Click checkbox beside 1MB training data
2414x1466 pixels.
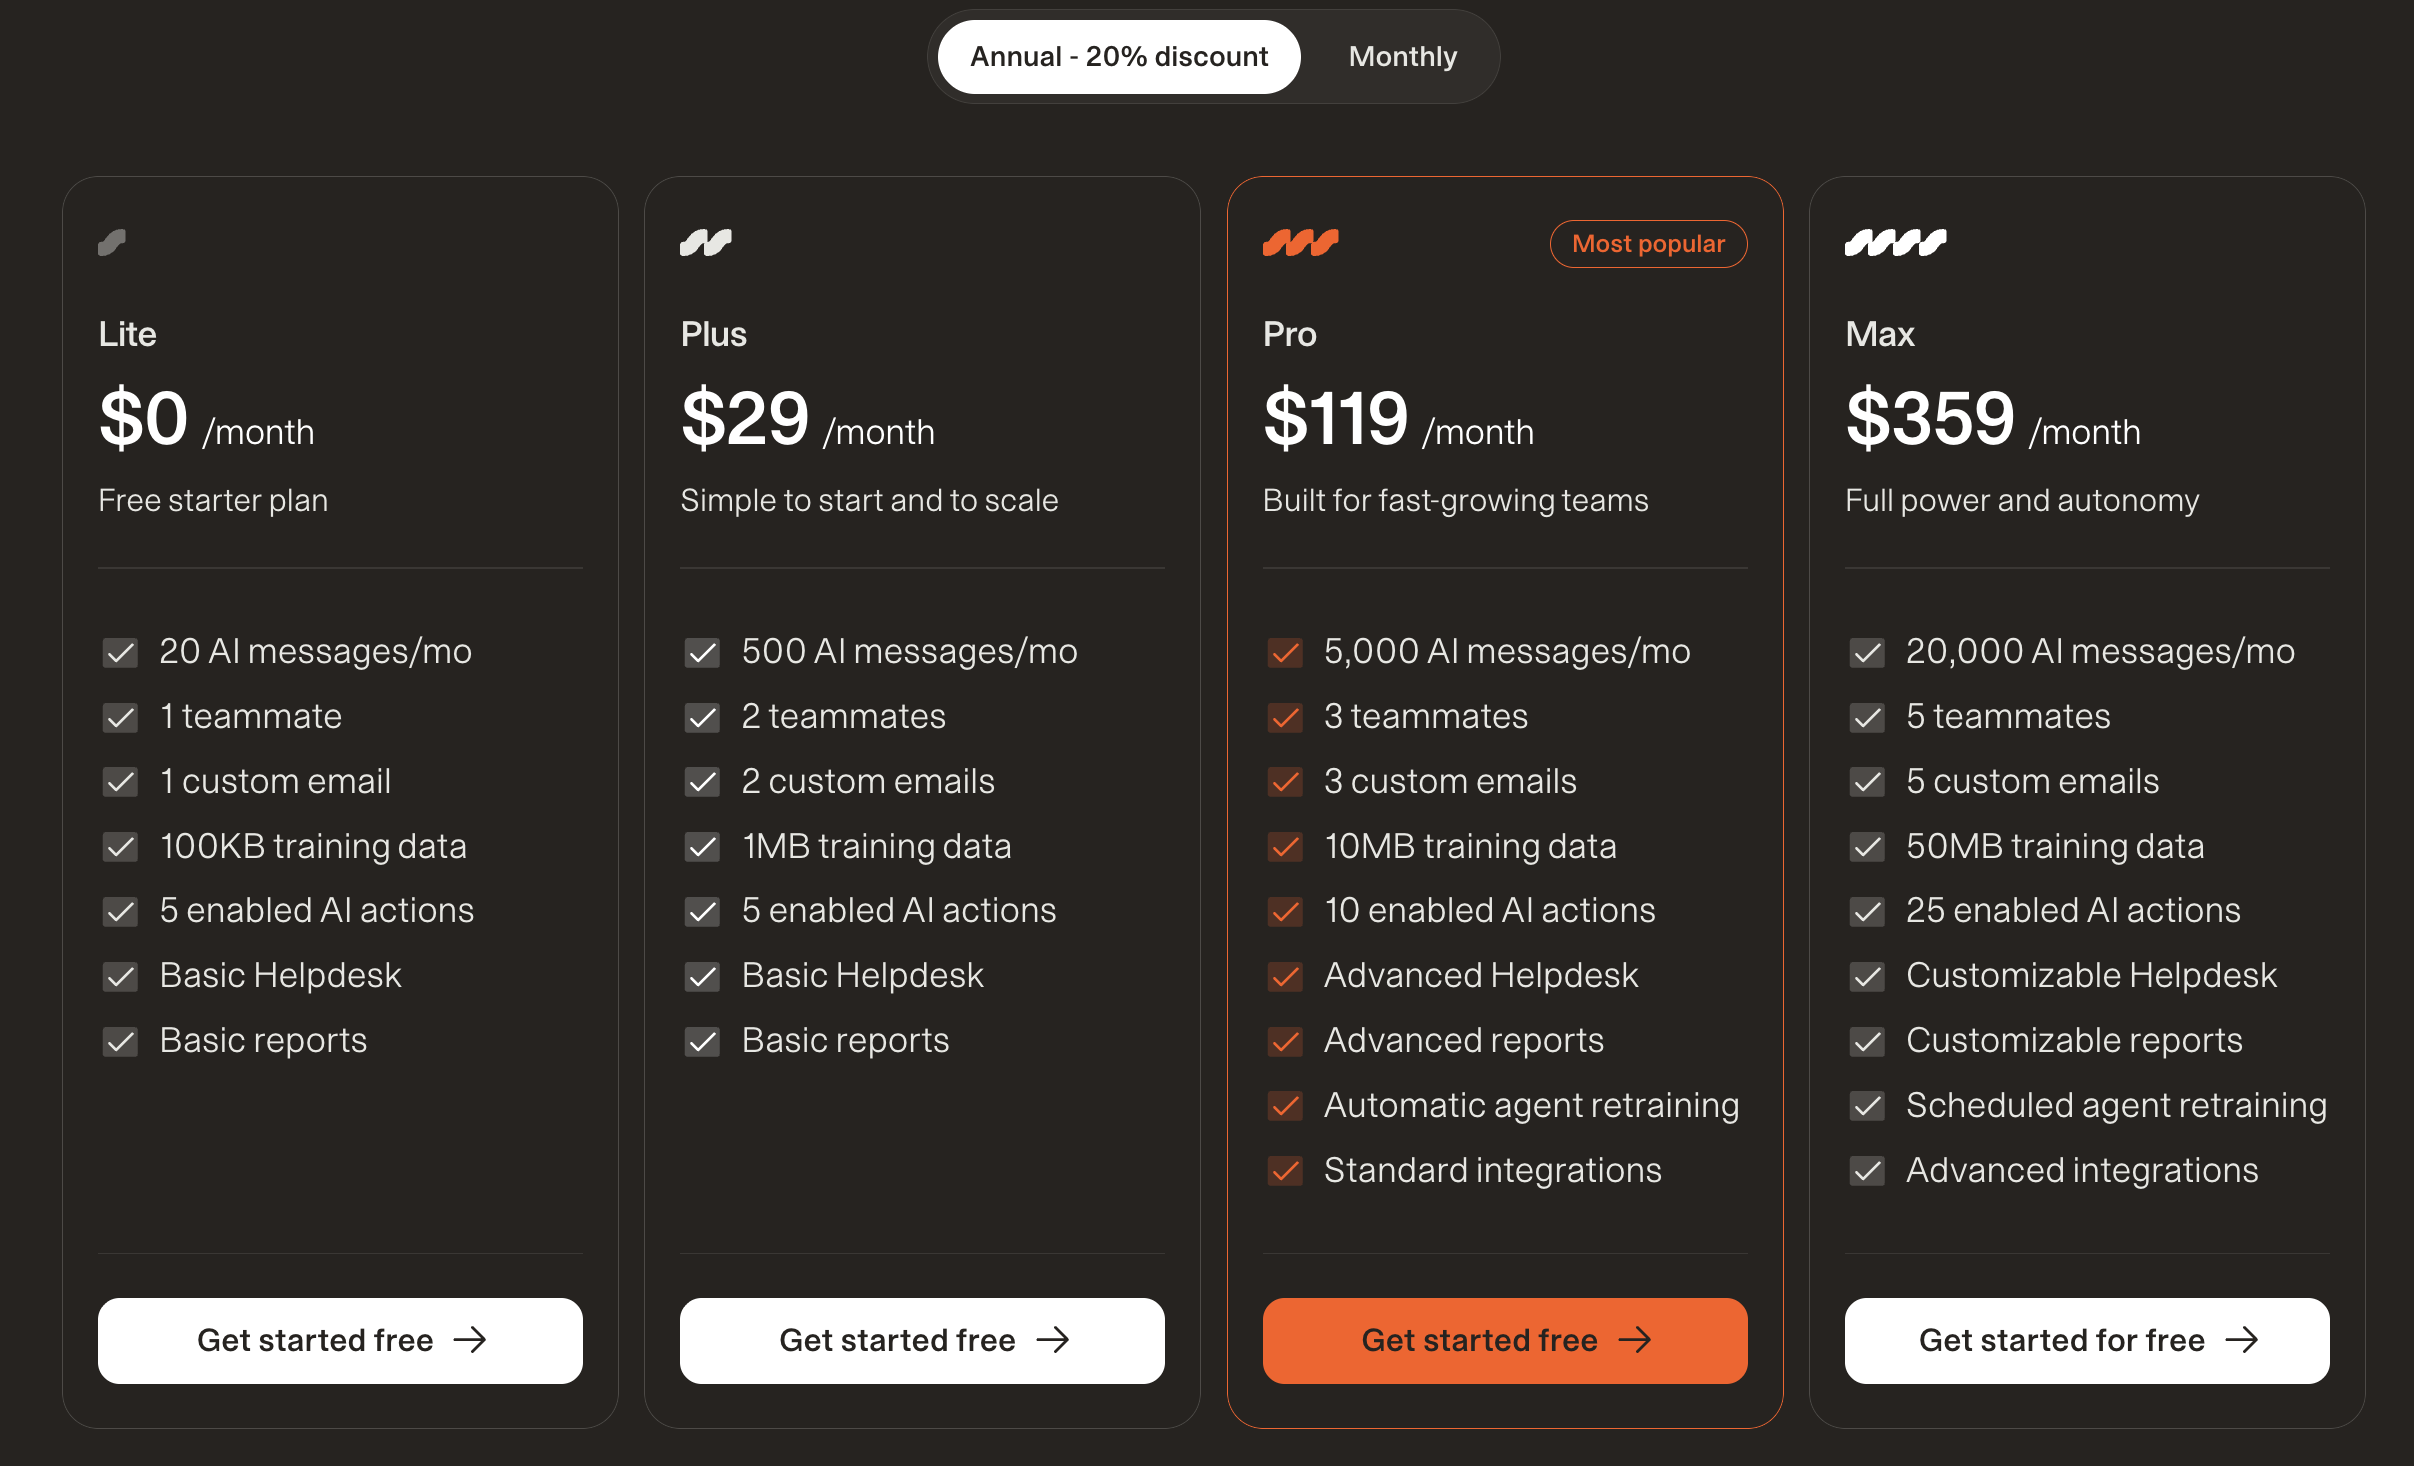click(702, 847)
